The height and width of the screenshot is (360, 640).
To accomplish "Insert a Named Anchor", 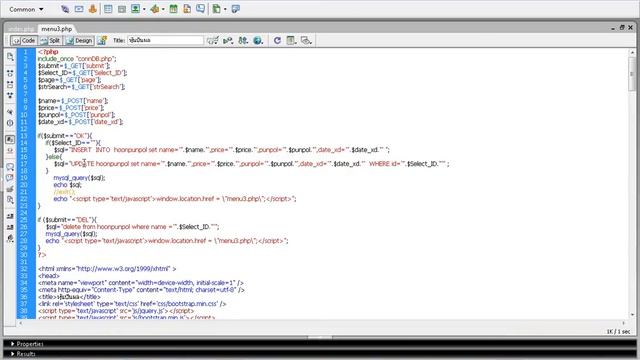I will point(93,9).
